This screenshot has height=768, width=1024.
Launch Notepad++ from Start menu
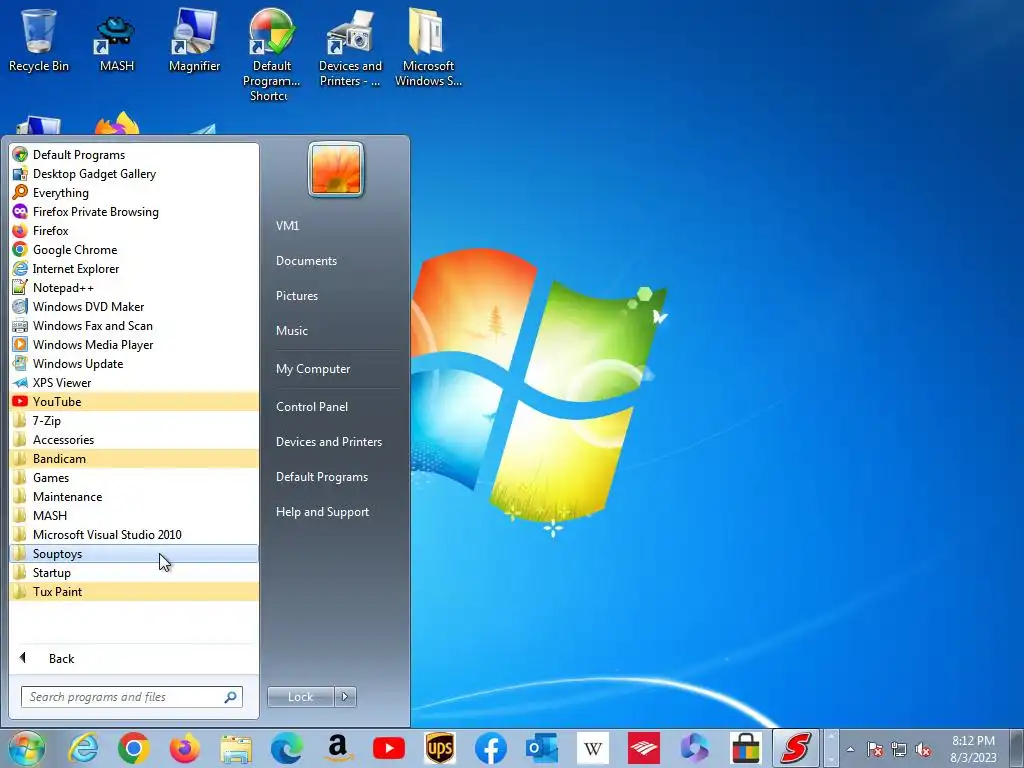[x=134, y=287]
